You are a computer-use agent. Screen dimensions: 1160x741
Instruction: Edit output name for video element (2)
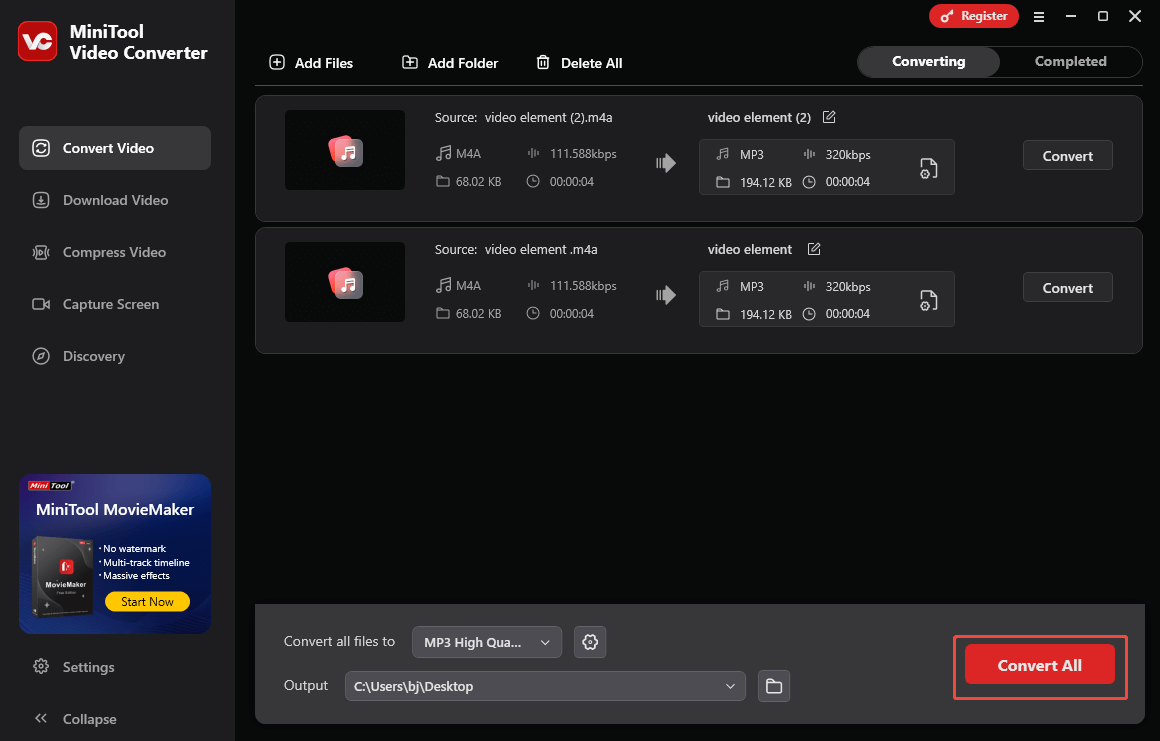[x=829, y=117]
